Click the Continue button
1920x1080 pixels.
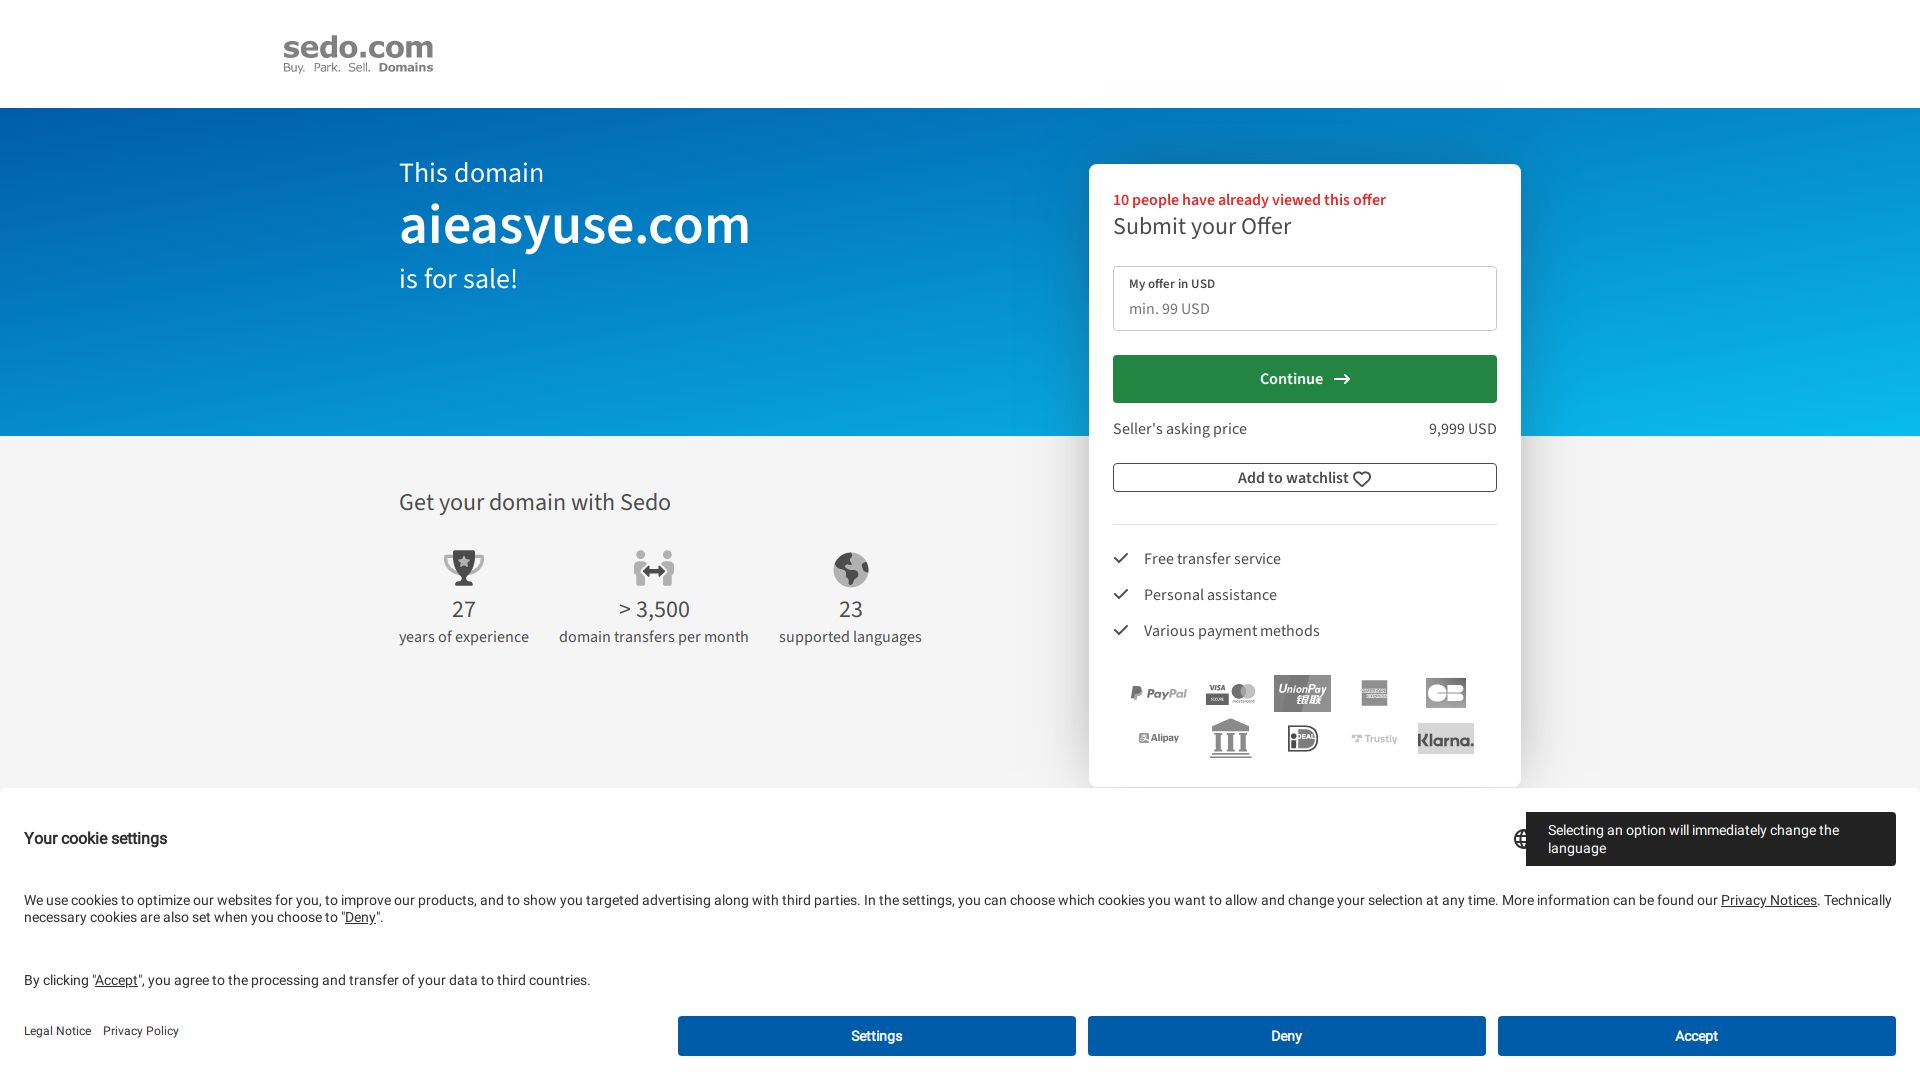1304,378
